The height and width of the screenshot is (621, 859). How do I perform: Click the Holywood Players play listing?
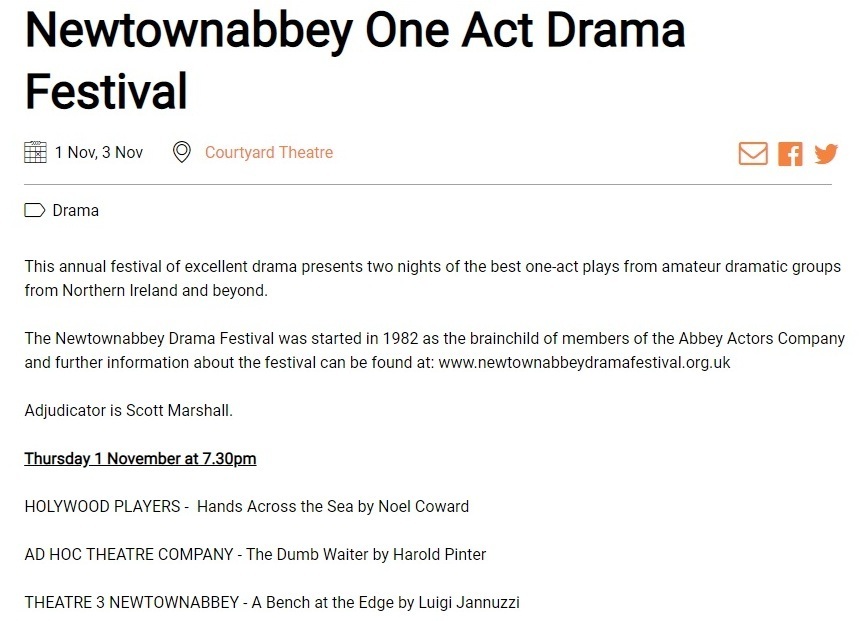(x=247, y=507)
